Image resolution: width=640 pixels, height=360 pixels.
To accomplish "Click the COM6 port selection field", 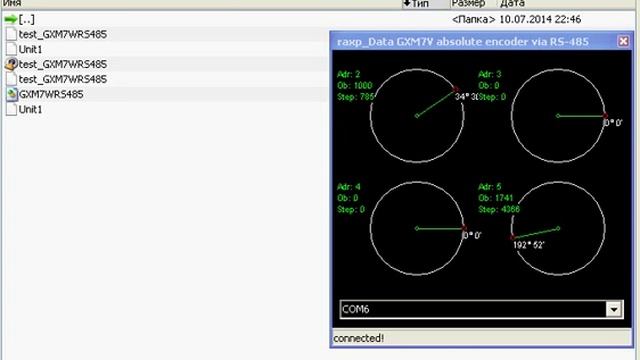I will pos(481,309).
